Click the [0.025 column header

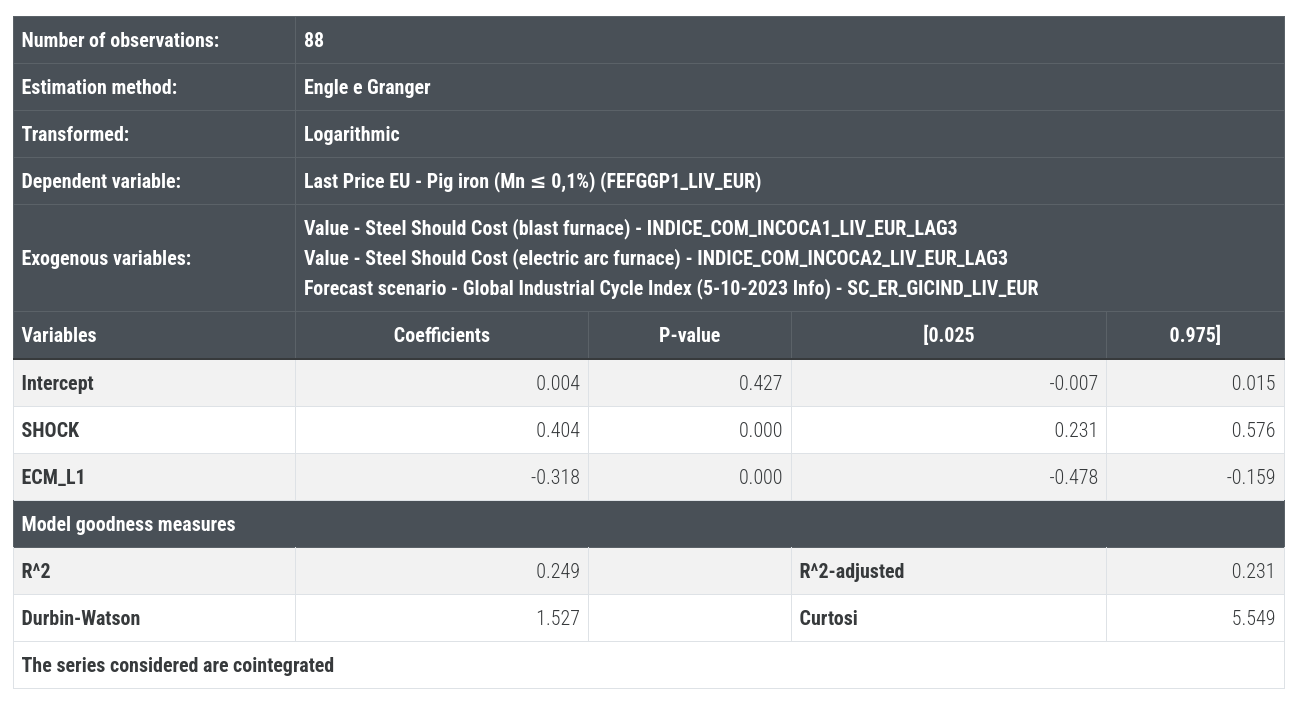point(948,335)
